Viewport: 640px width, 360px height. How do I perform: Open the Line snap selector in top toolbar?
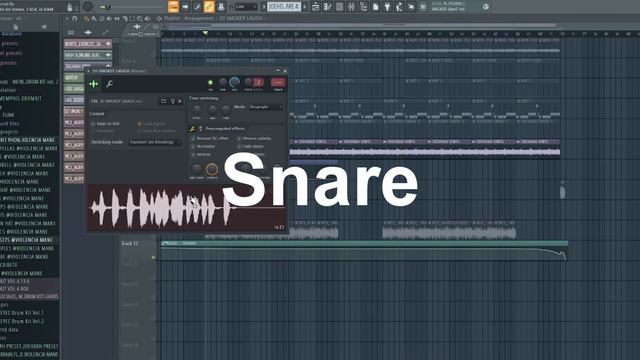246,7
